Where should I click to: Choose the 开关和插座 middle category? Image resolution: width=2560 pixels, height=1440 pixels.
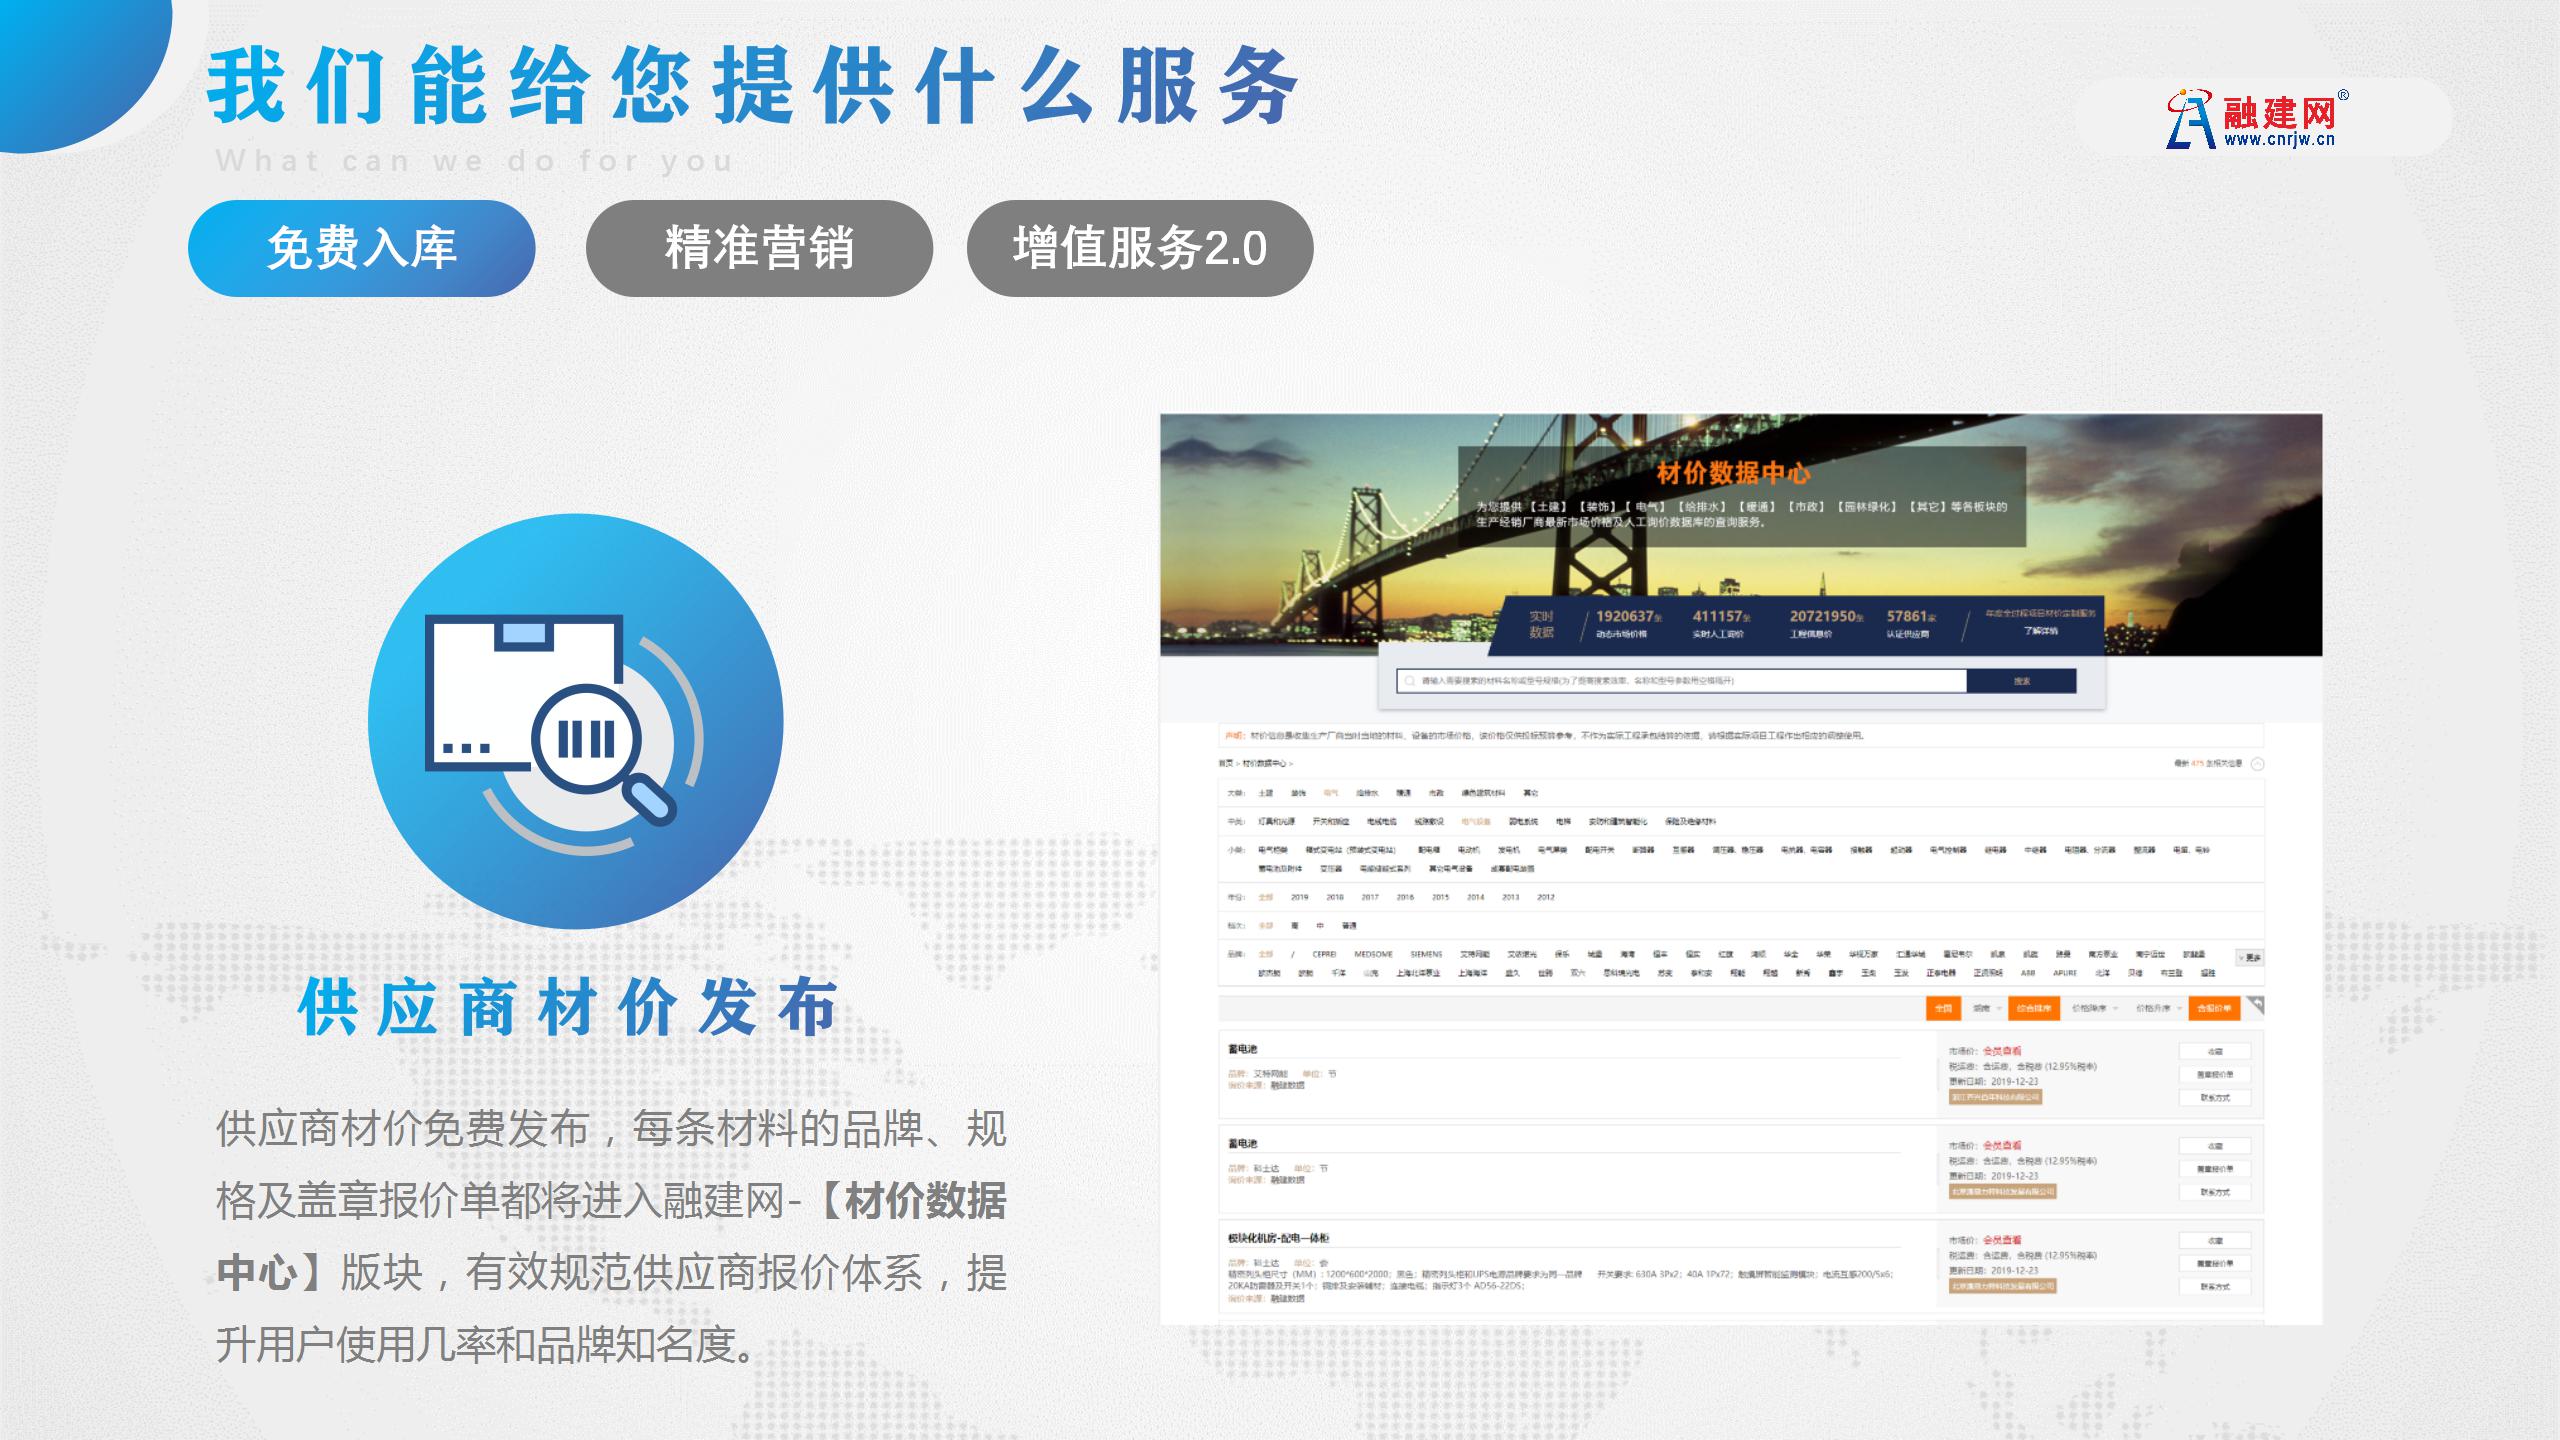[x=1331, y=822]
